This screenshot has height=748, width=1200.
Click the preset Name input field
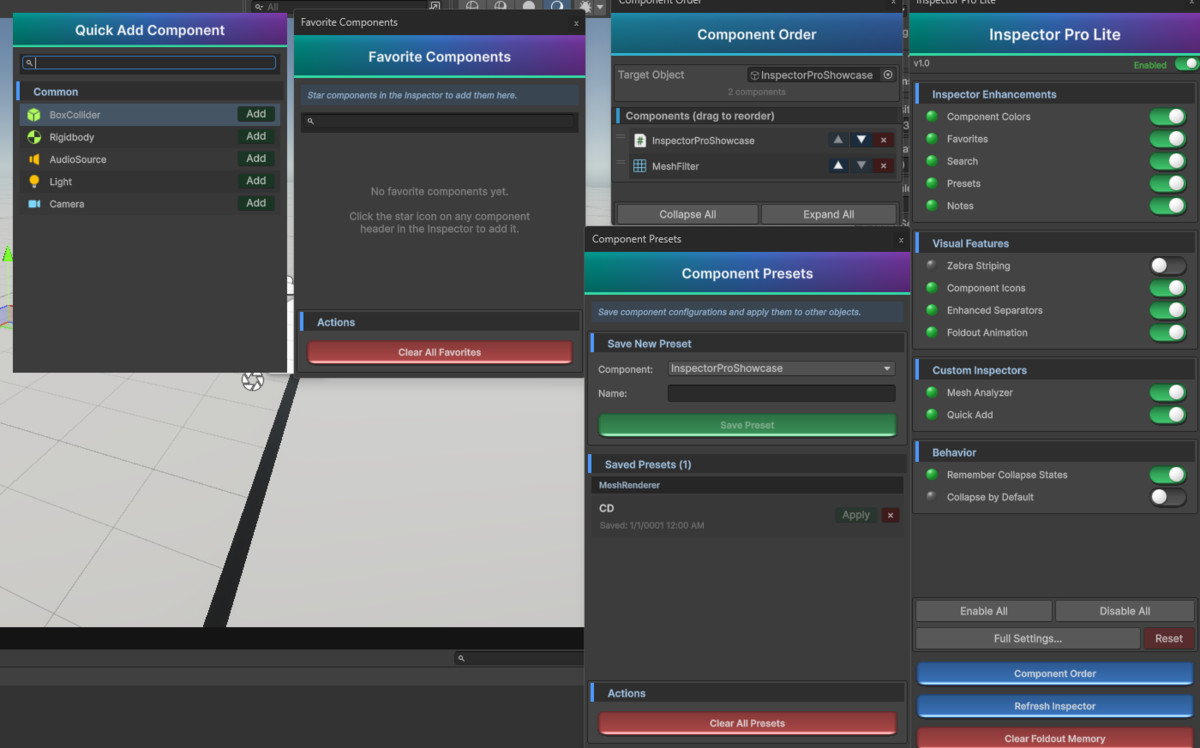click(x=781, y=393)
